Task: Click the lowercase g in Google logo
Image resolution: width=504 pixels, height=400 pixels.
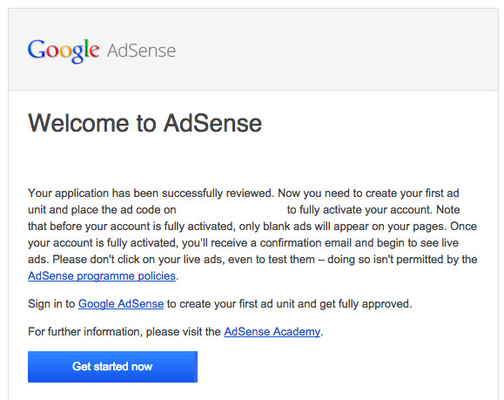Action: [x=77, y=53]
